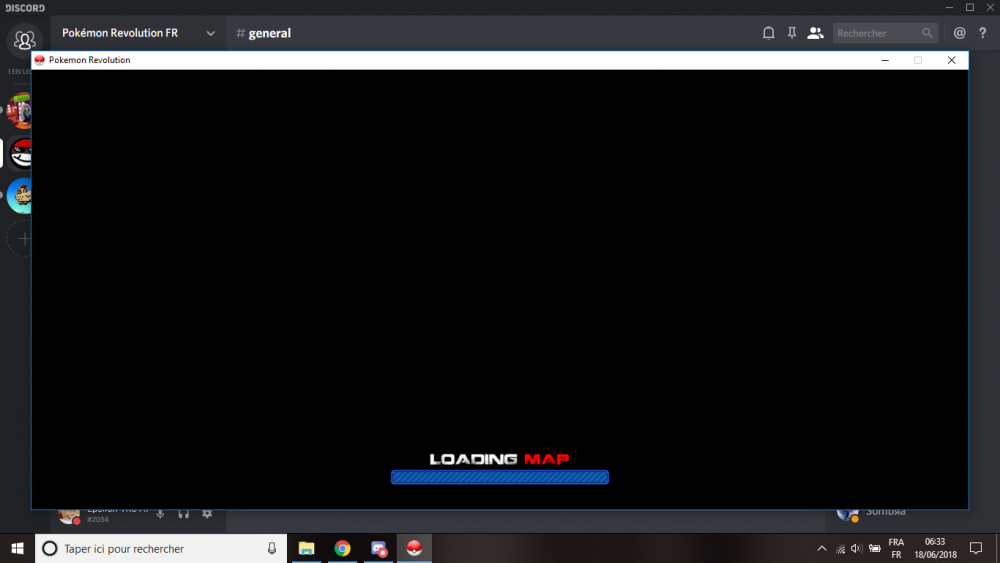This screenshot has width=1000, height=563.
Task: Open notification settings bell icon
Action: (768, 33)
